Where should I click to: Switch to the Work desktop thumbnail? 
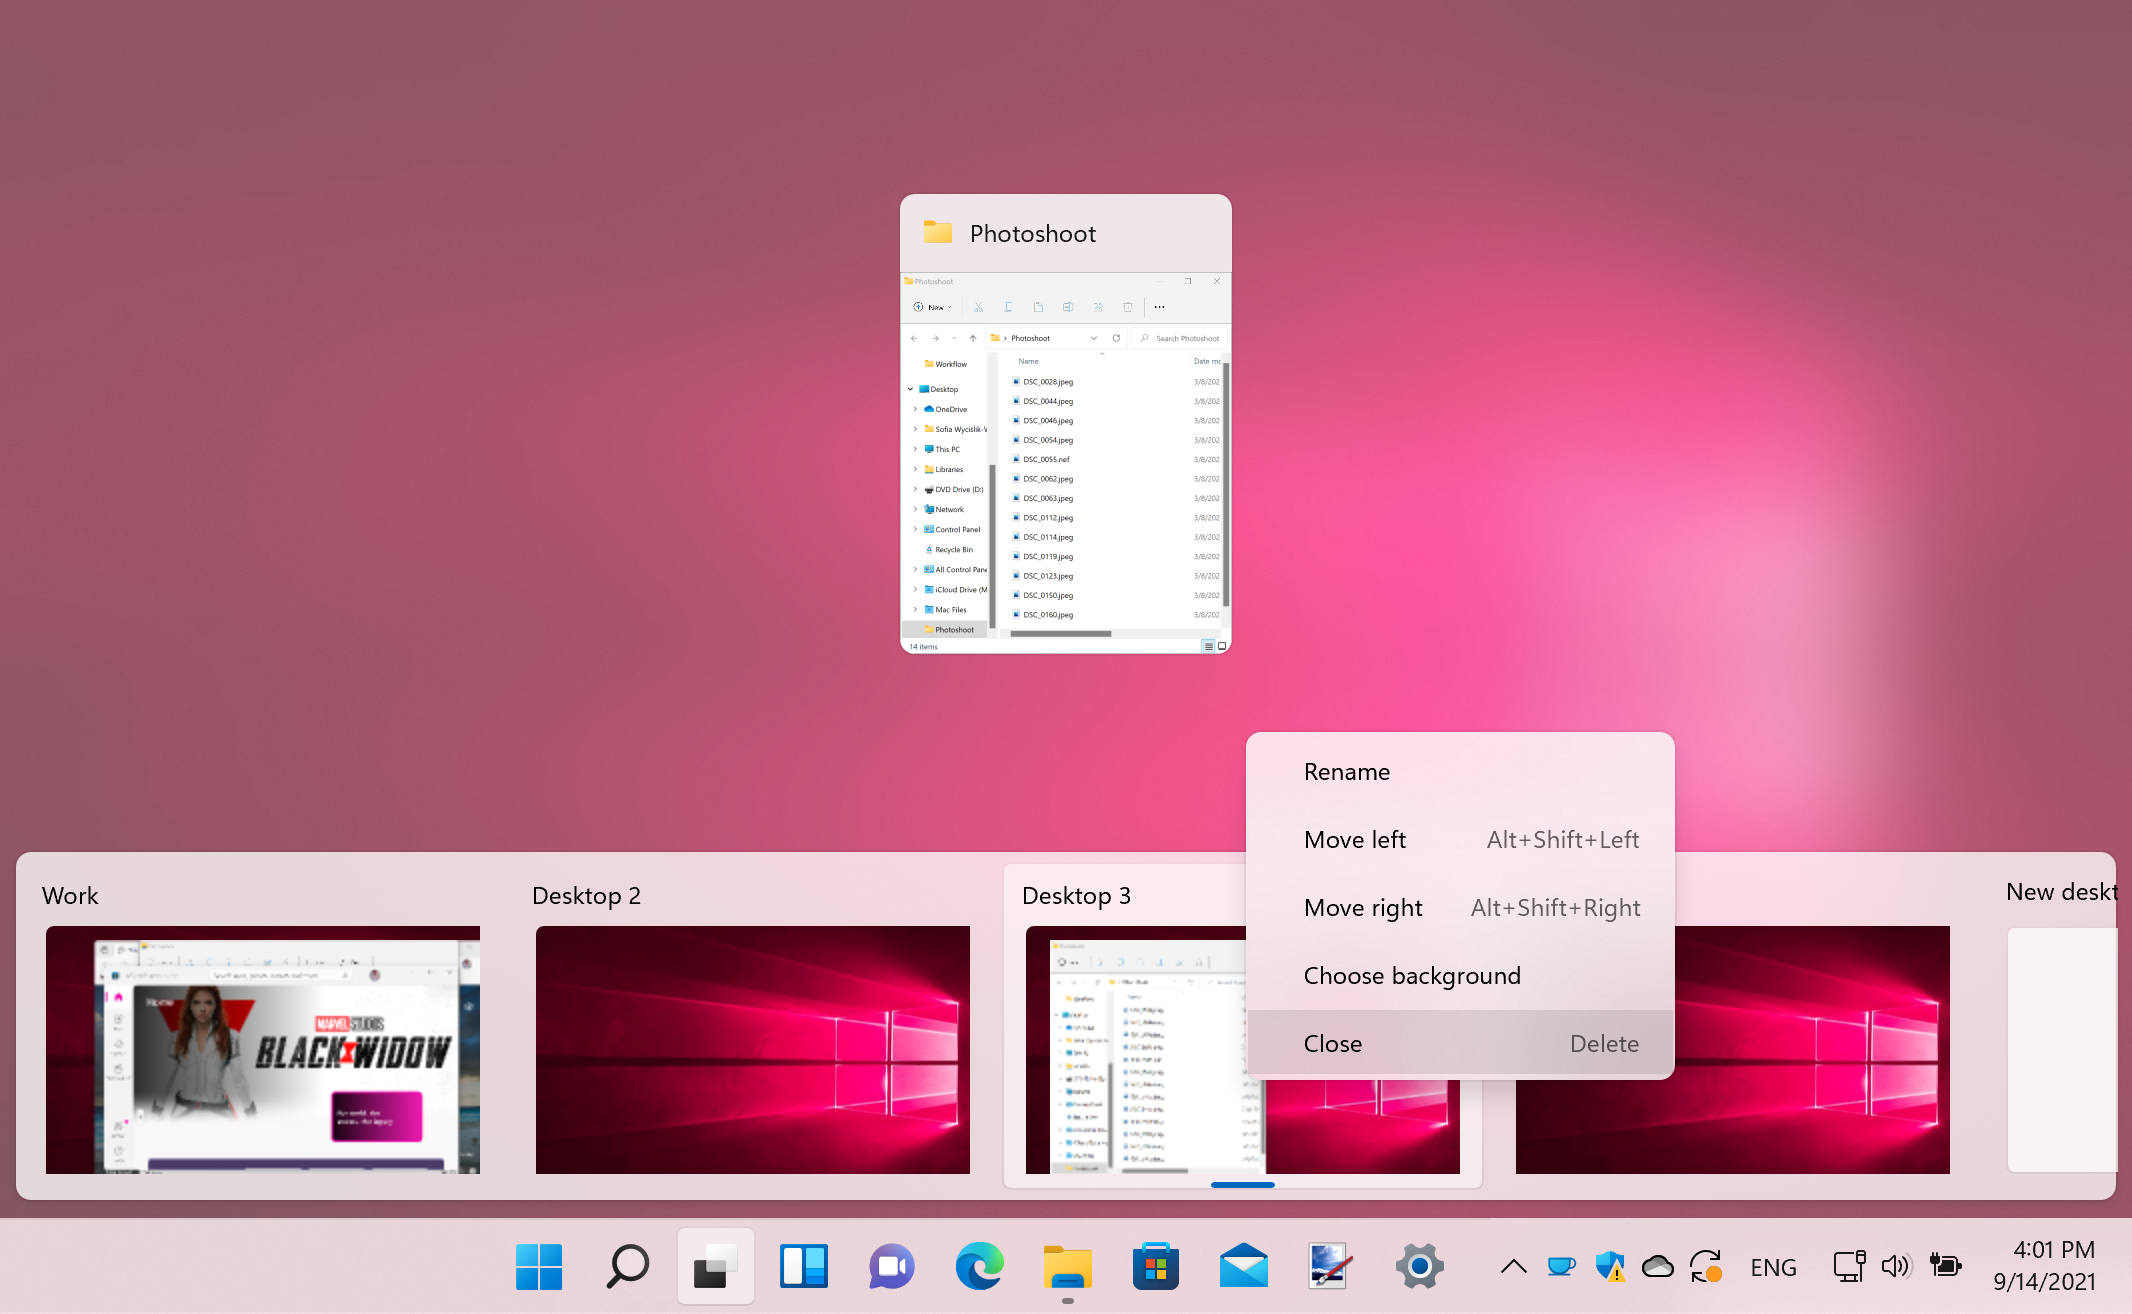coord(263,1049)
